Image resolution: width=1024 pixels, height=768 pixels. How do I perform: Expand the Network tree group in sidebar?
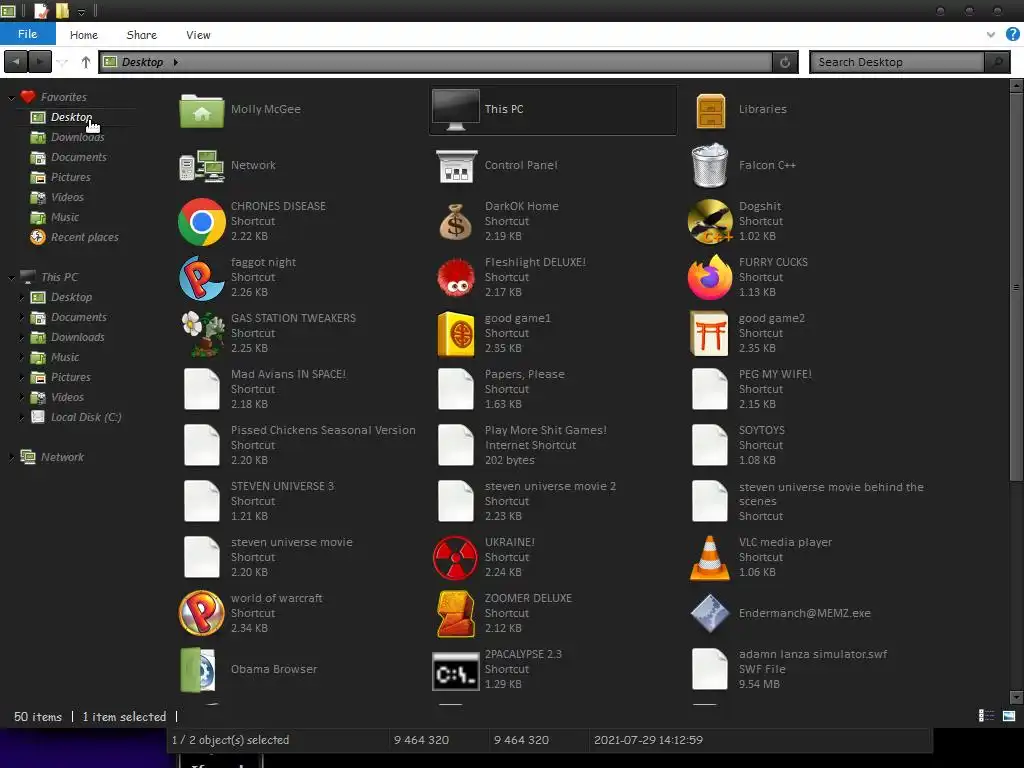point(11,458)
